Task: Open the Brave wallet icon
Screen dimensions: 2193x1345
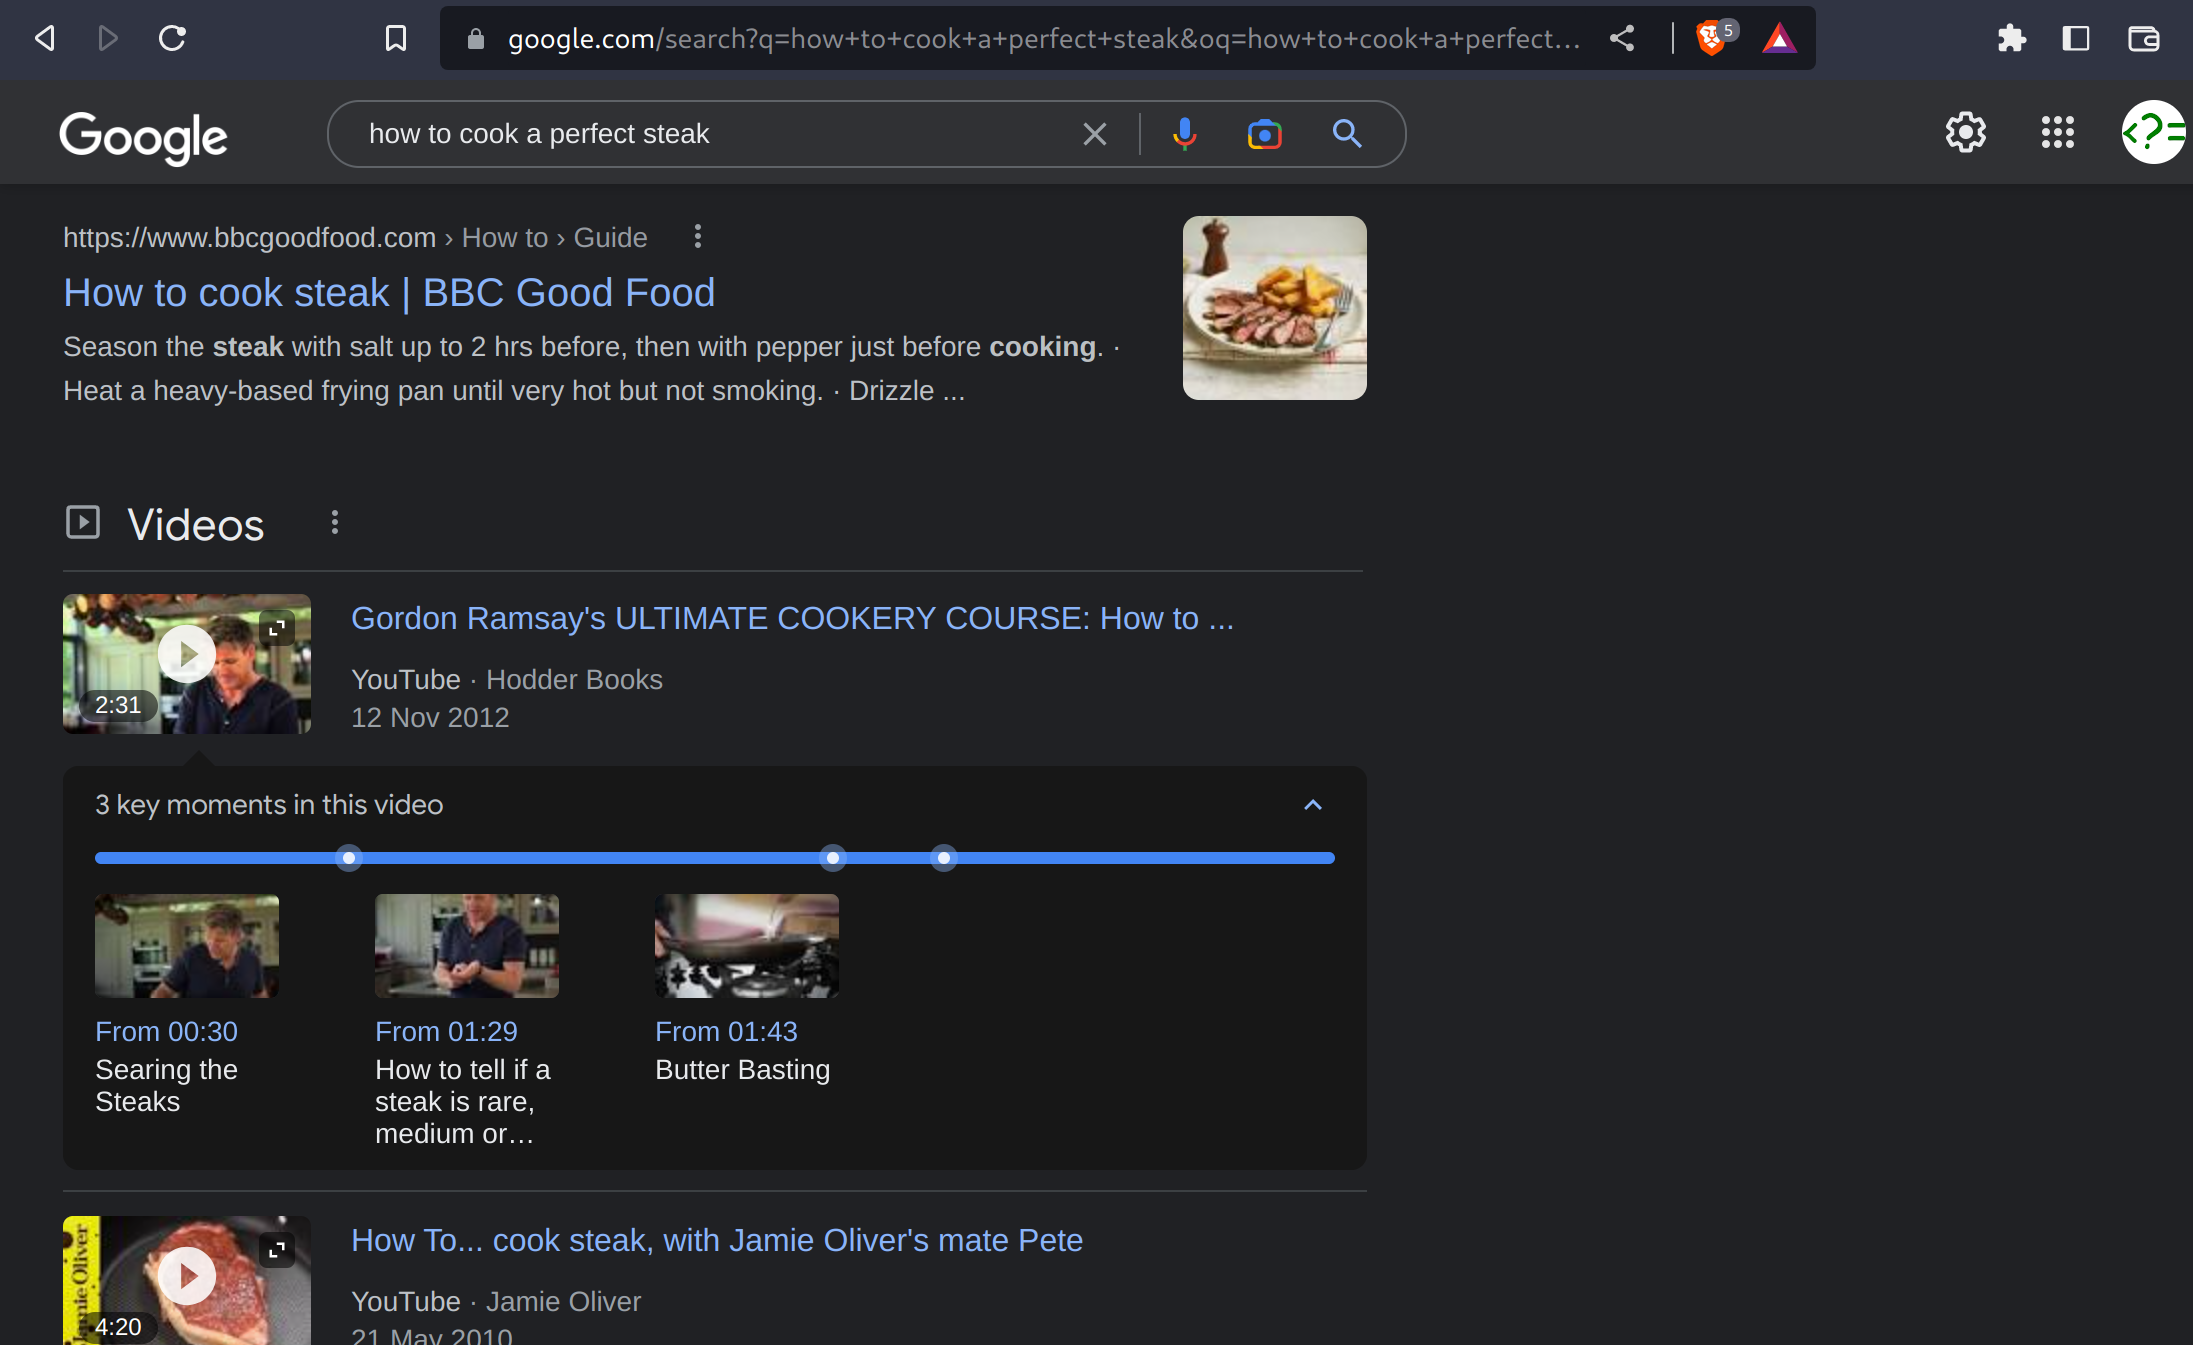Action: (2143, 38)
